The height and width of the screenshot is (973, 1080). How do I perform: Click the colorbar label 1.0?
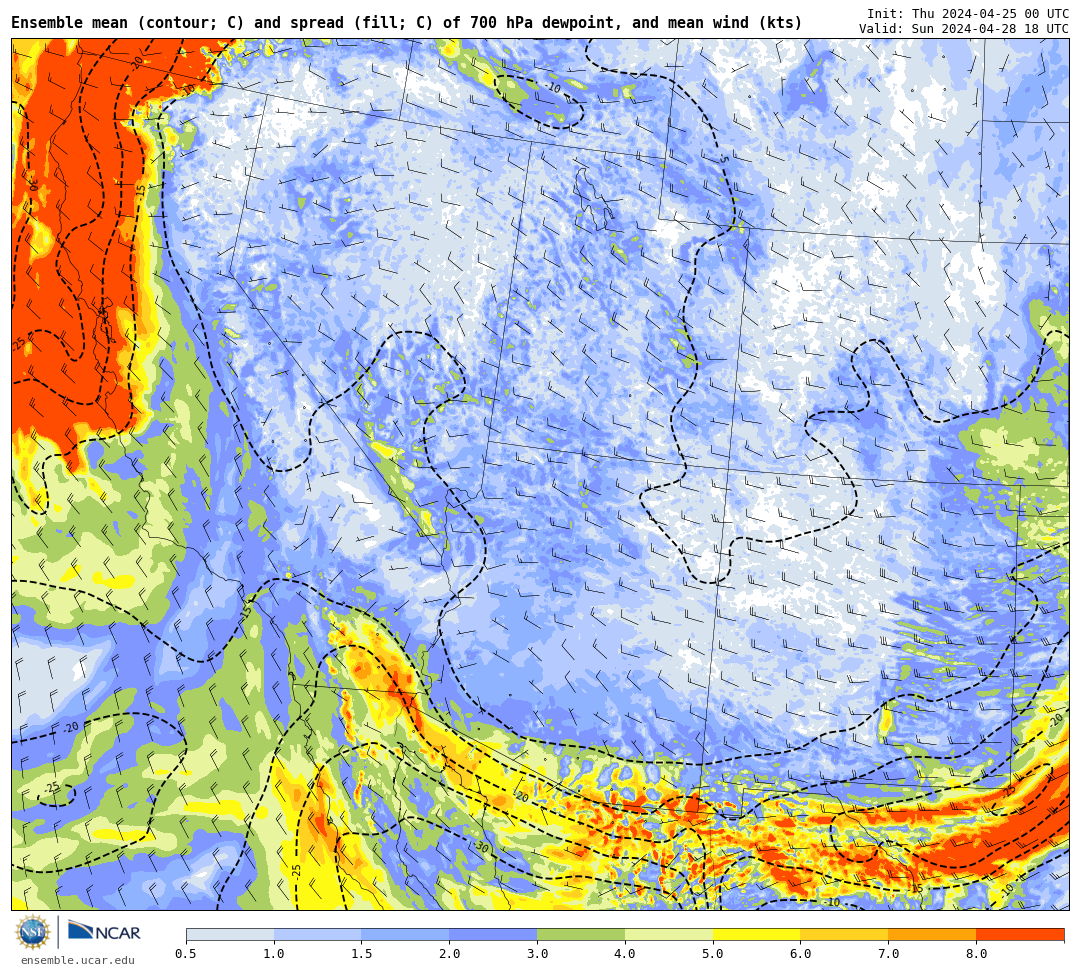[x=274, y=954]
